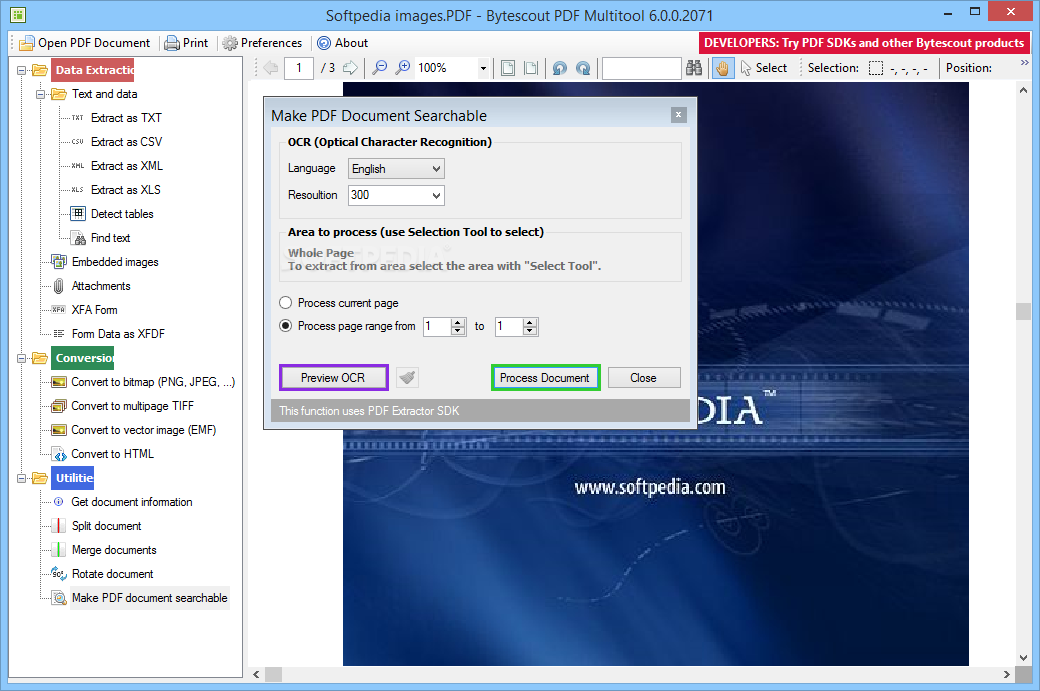
Task: Click the Preview OCR button
Action: coord(333,377)
